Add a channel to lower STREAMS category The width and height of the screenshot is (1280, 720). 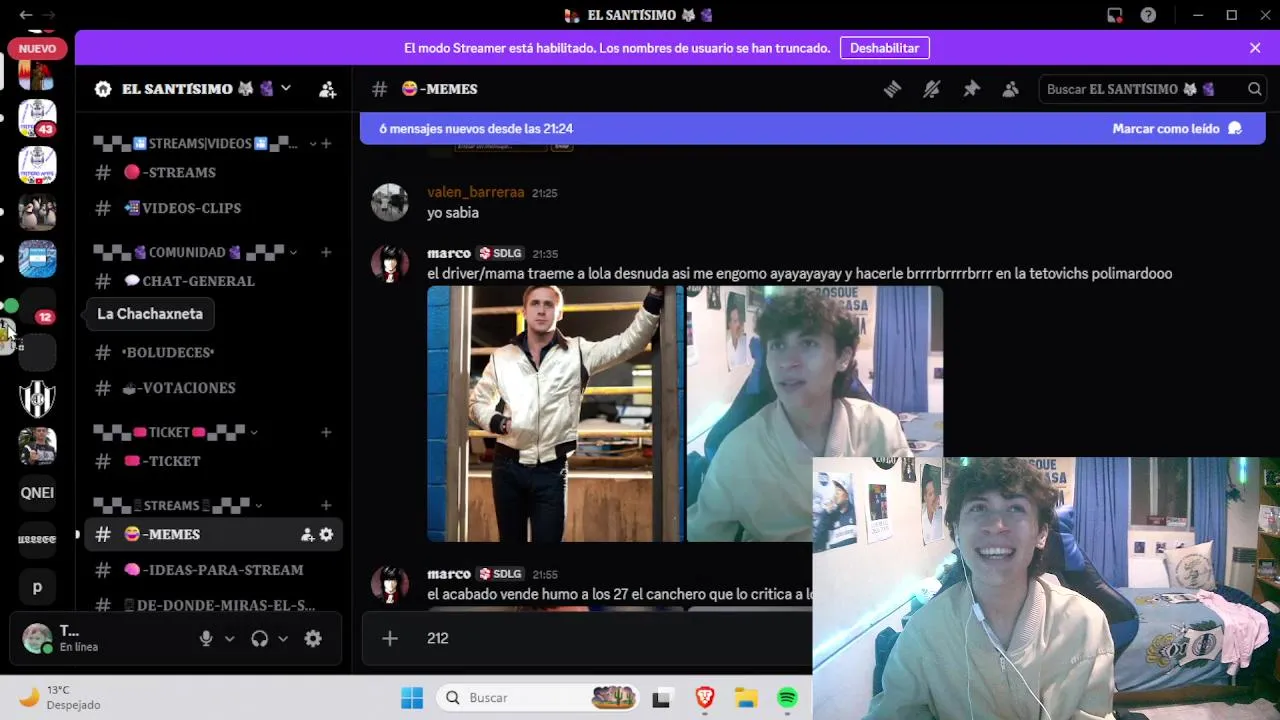point(326,505)
